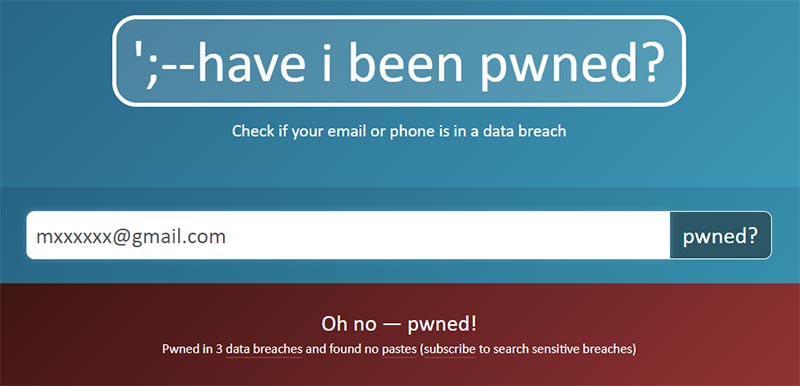Click the 'pwned?' search button
The height and width of the screenshot is (386, 800).
(720, 235)
